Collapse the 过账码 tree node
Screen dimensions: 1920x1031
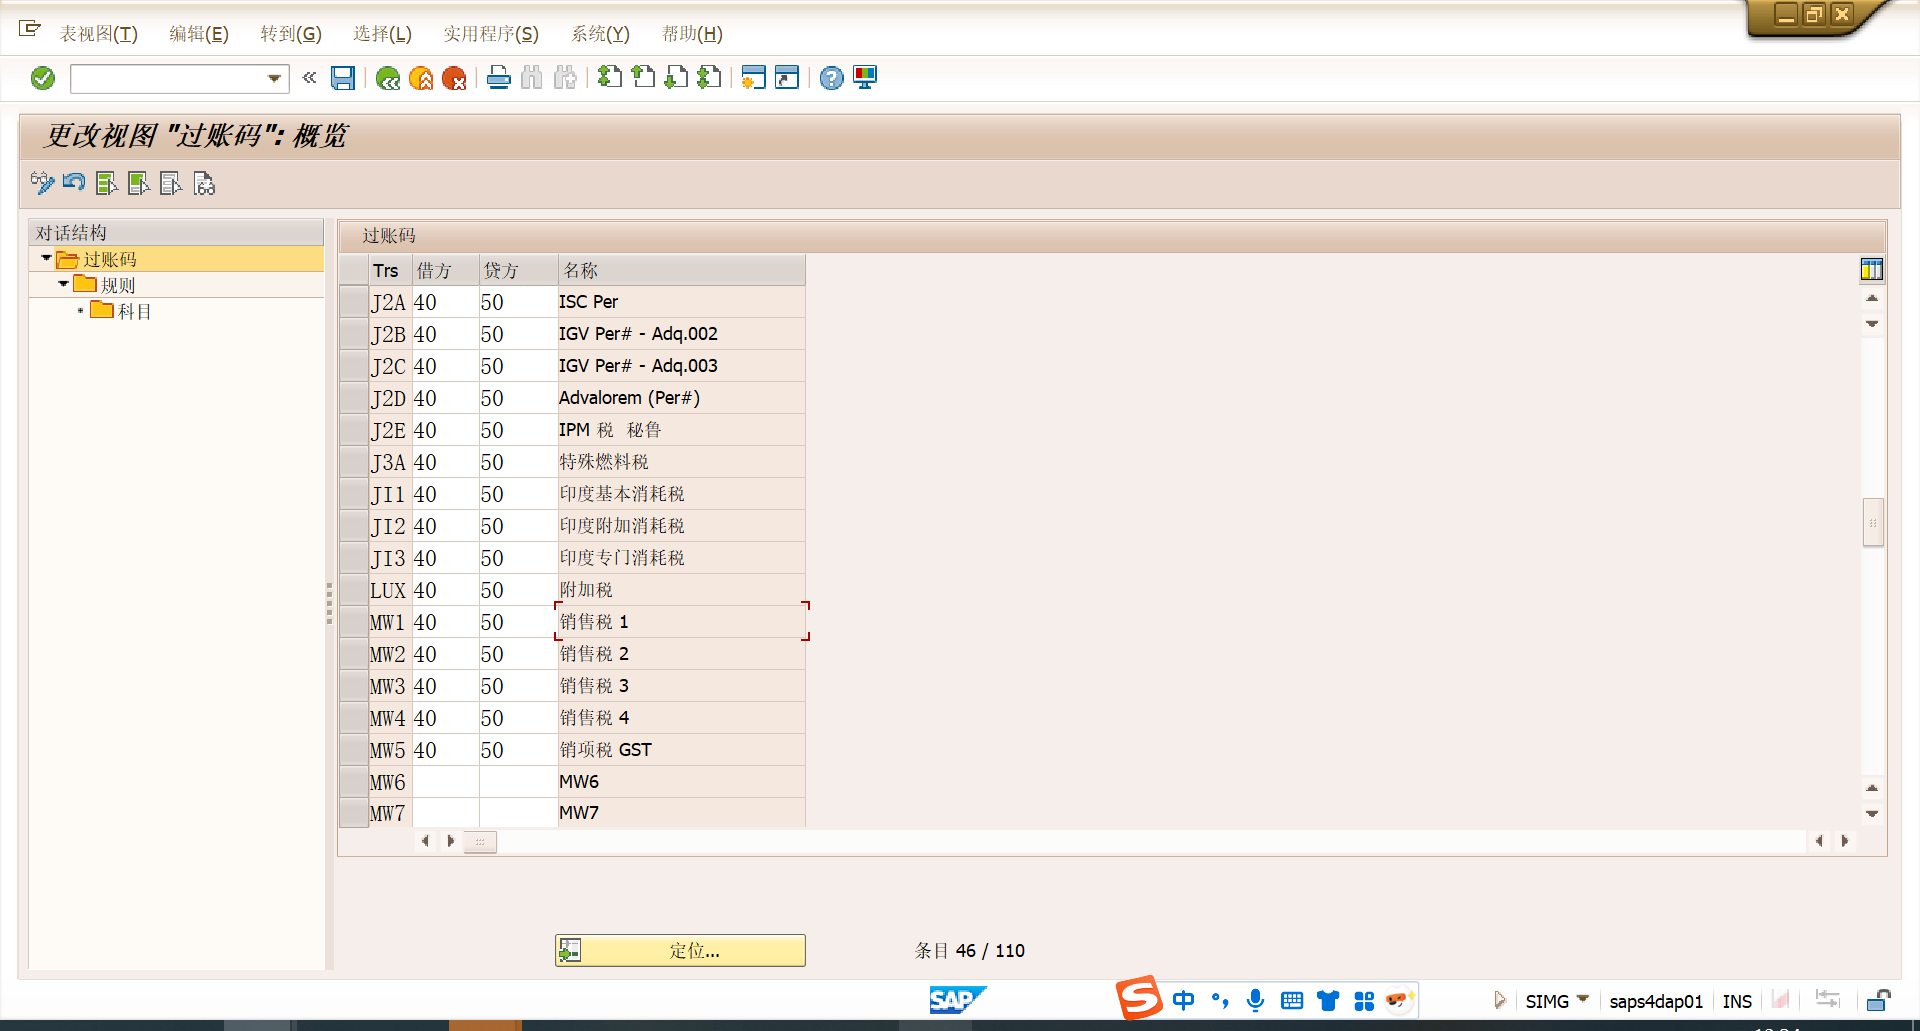(x=46, y=259)
